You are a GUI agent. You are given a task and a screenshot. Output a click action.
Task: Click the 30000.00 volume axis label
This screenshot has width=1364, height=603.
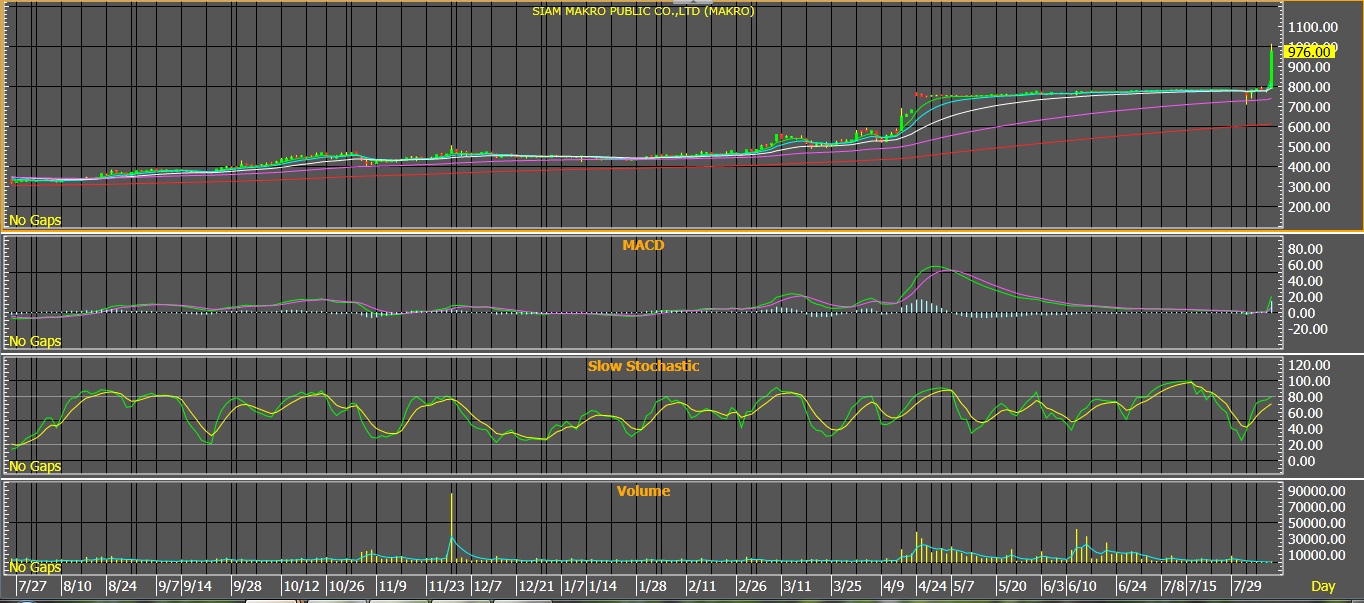pos(1318,539)
